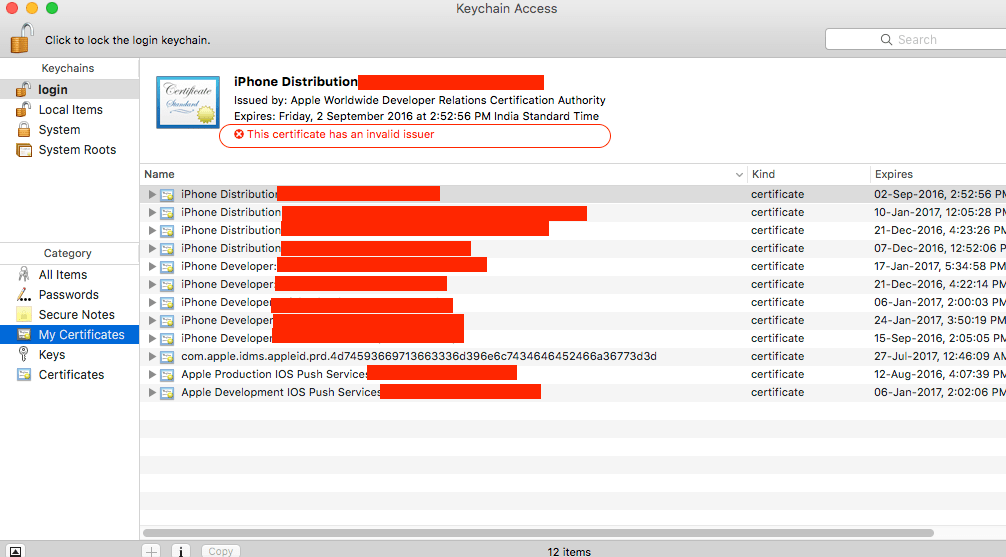Expand iPhone Distribution row expiring 21-Dec-2016
The image size is (1006, 557).
152,230
